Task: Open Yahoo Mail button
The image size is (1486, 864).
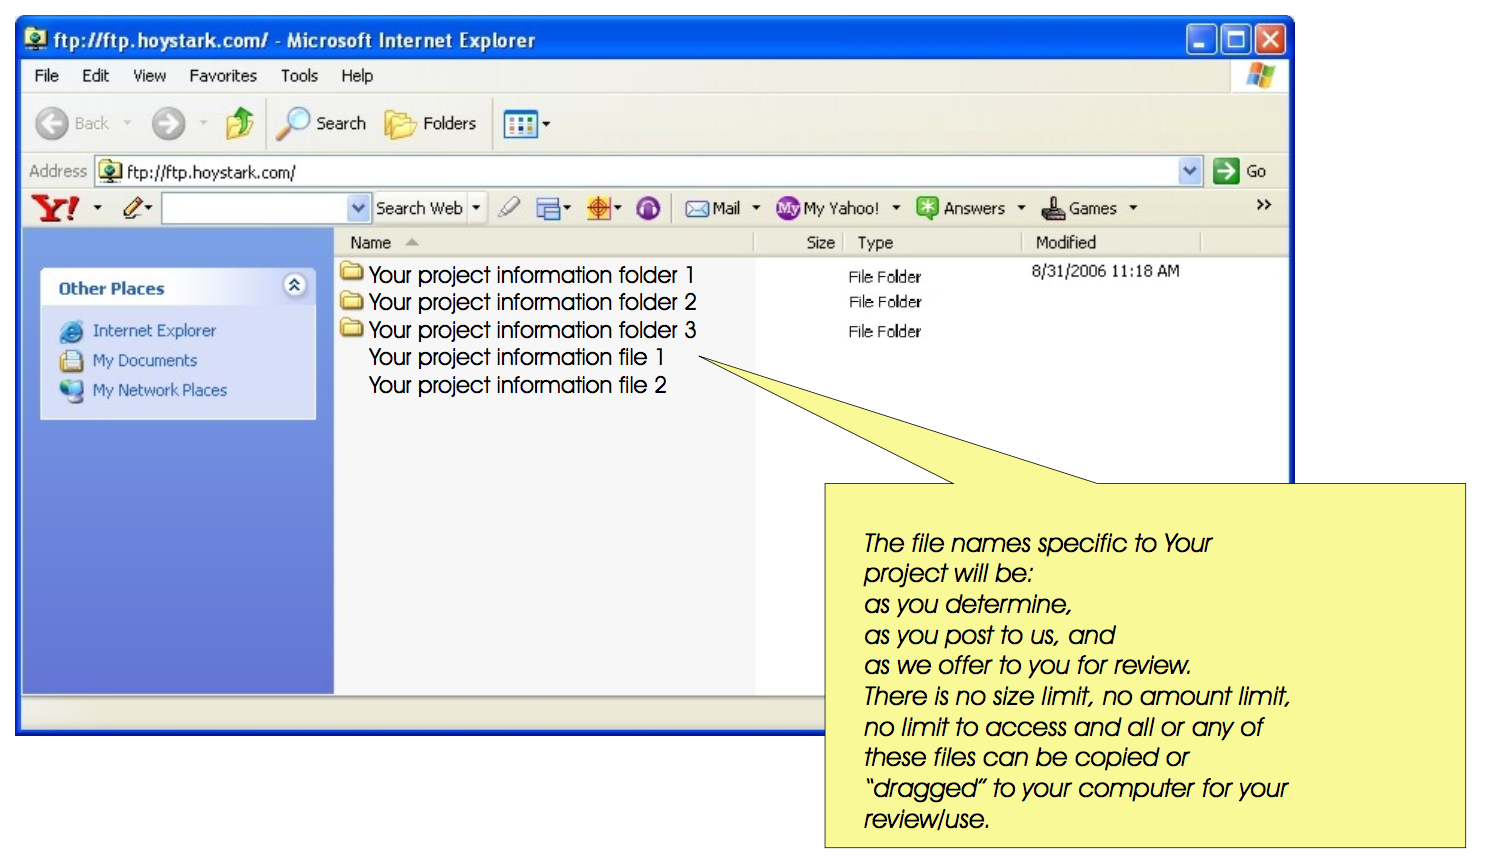Action: click(x=713, y=208)
